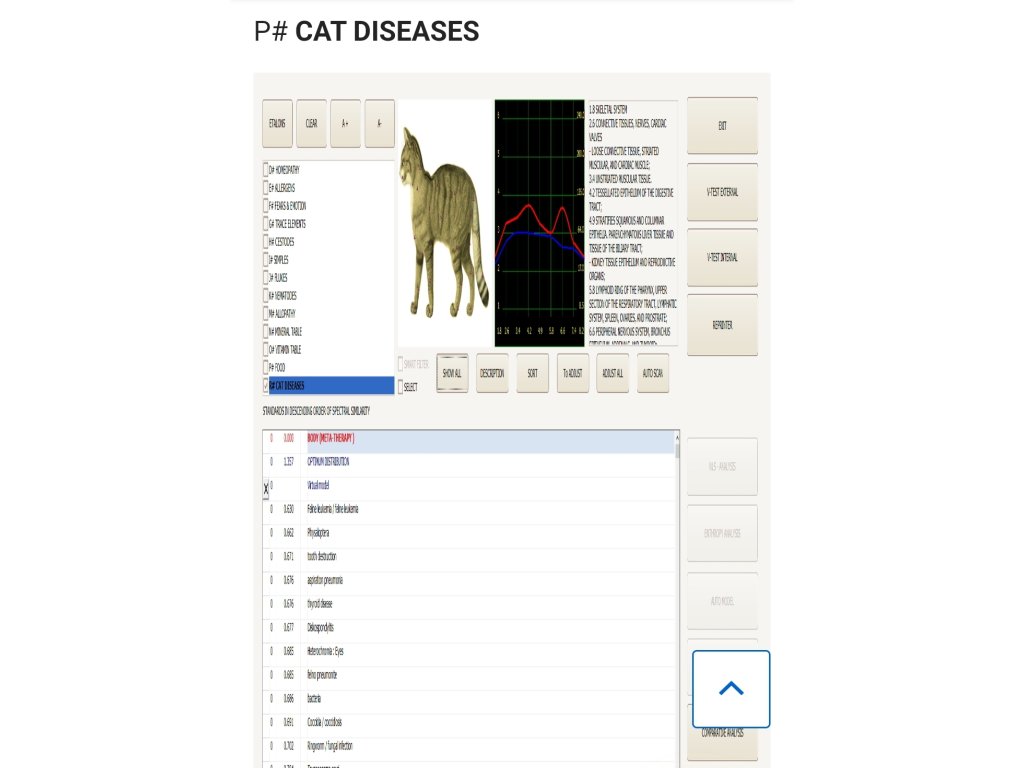Click the REPRINTER button
1024x768 pixels.
click(722, 325)
